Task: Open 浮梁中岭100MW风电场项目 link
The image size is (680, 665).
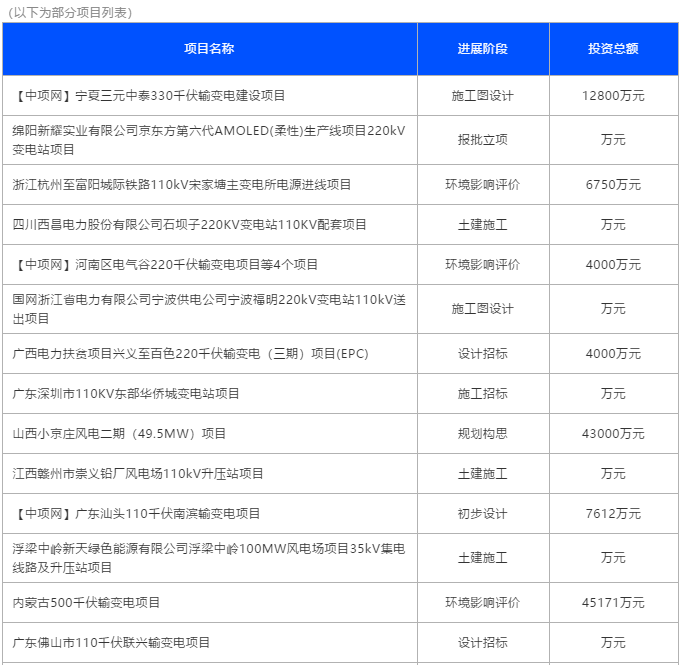Action: click(x=204, y=558)
